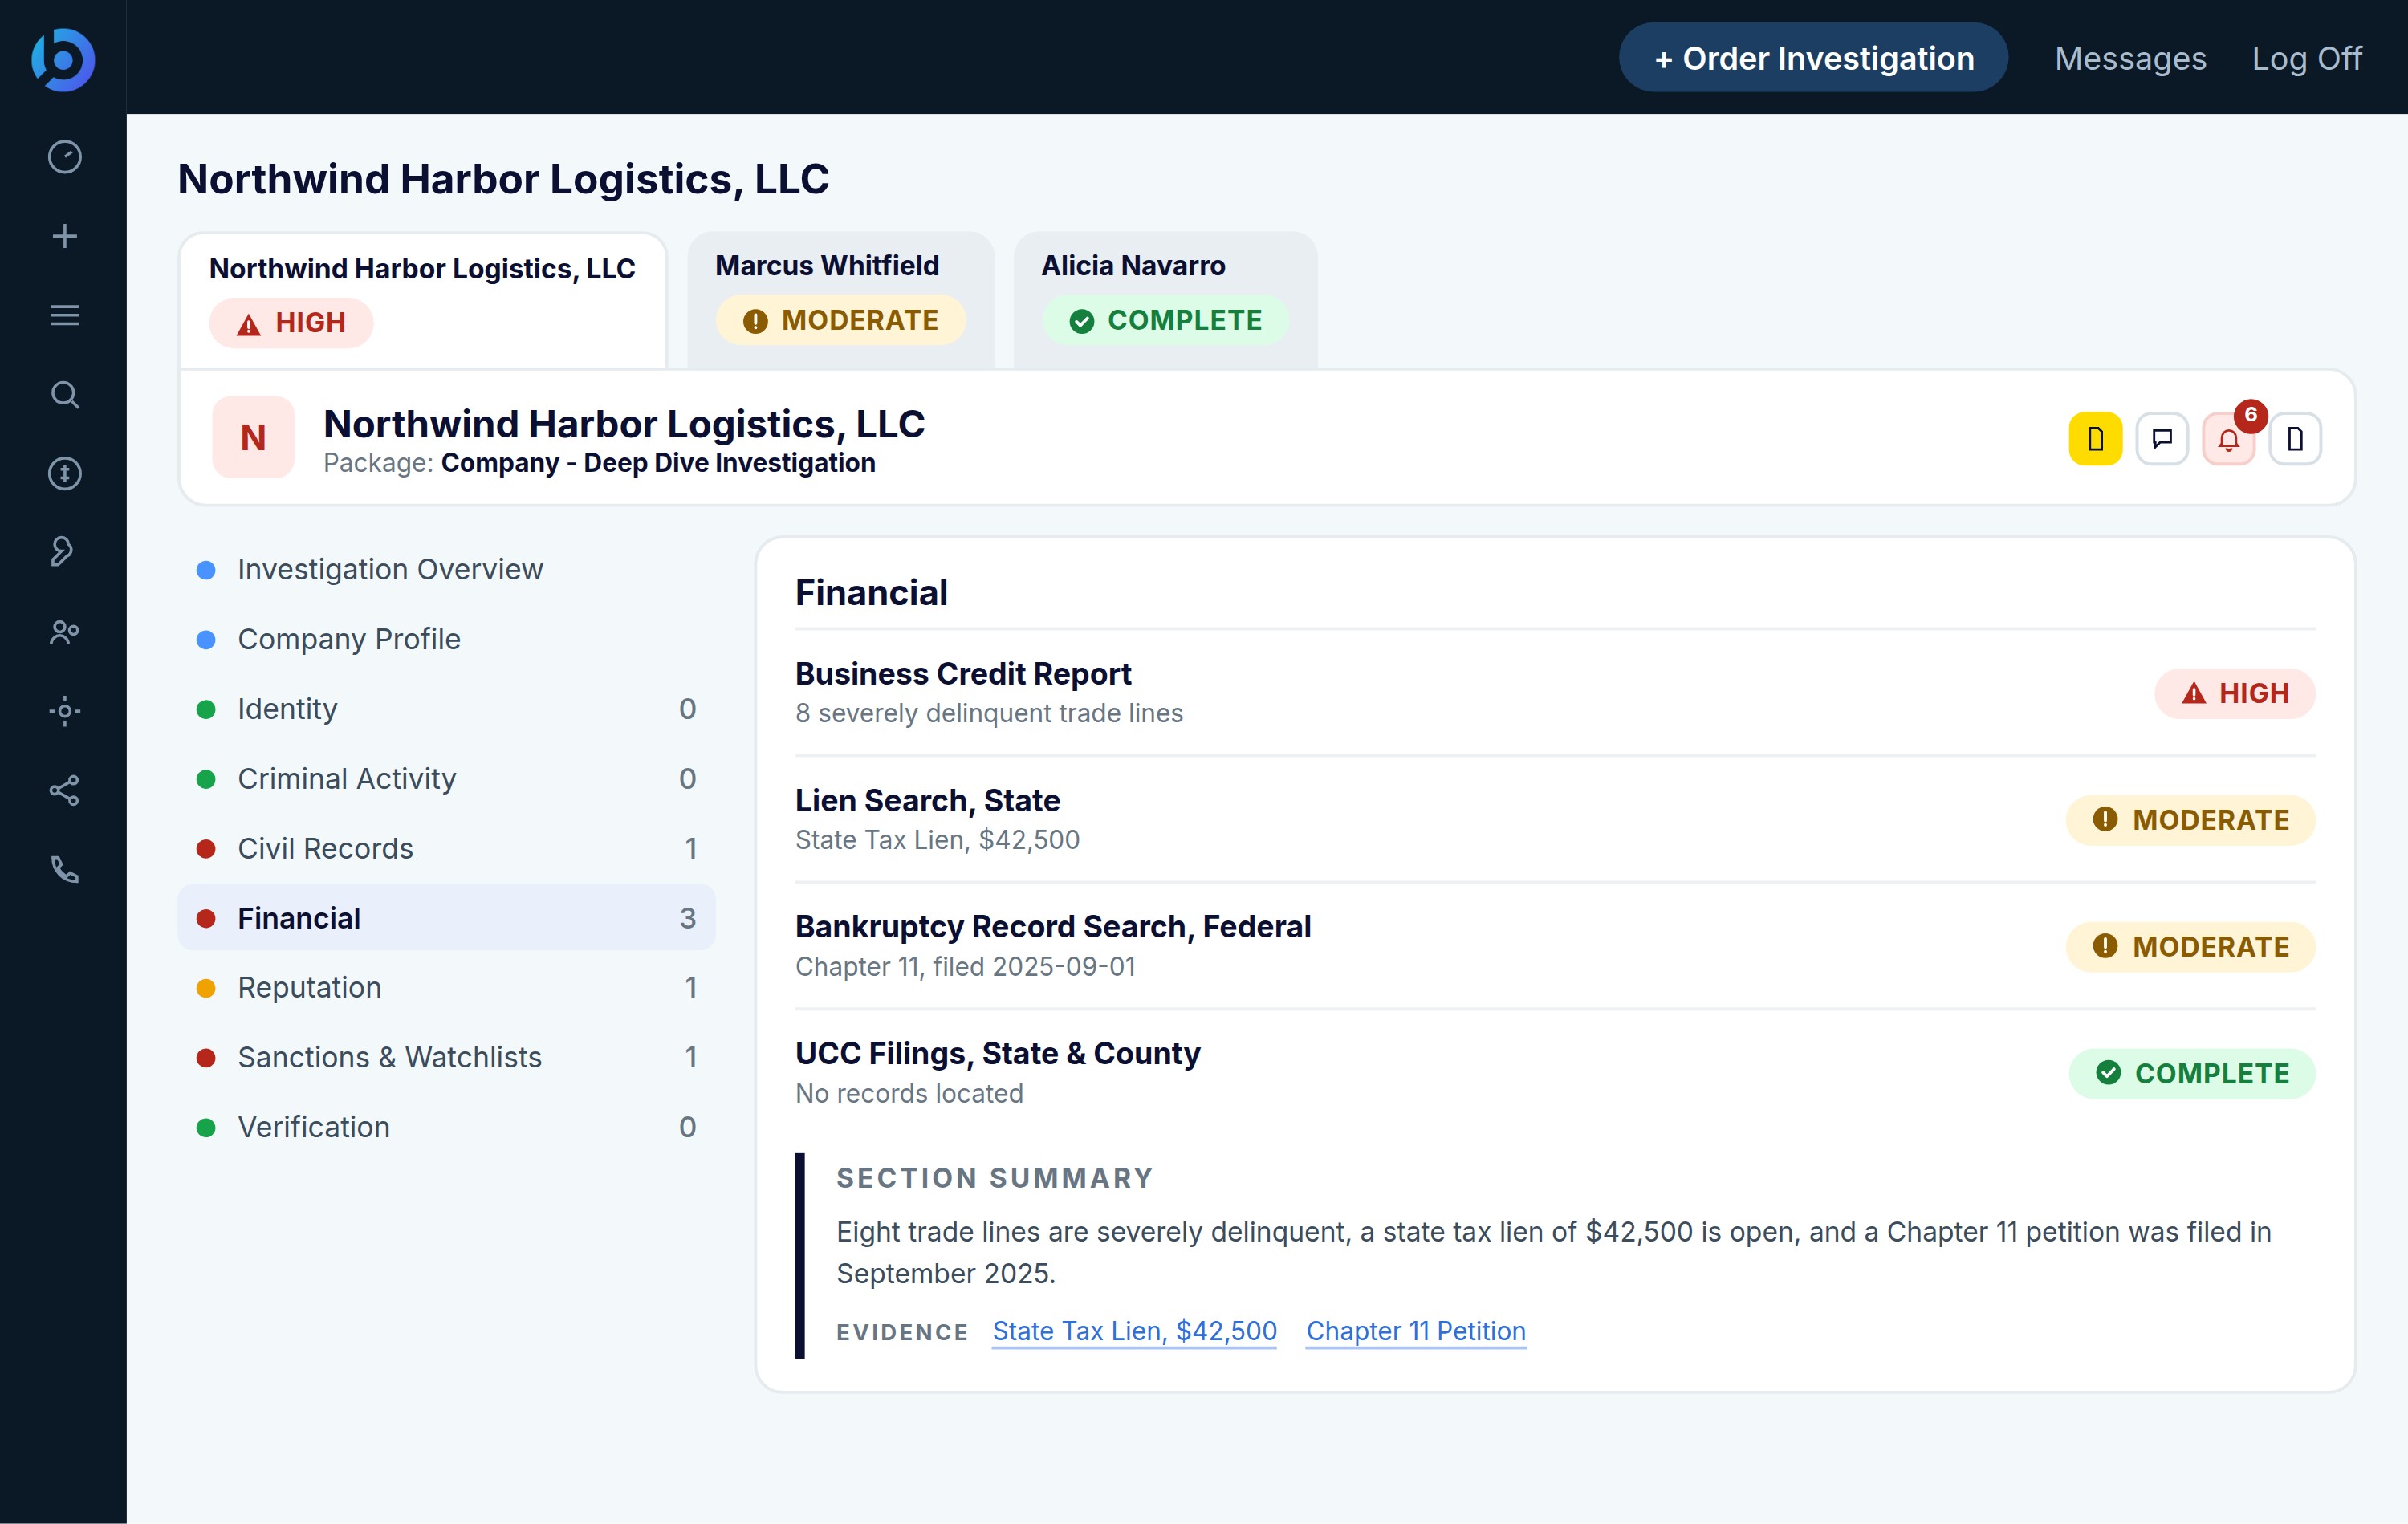Click the Order Investigation button

click(1813, 58)
